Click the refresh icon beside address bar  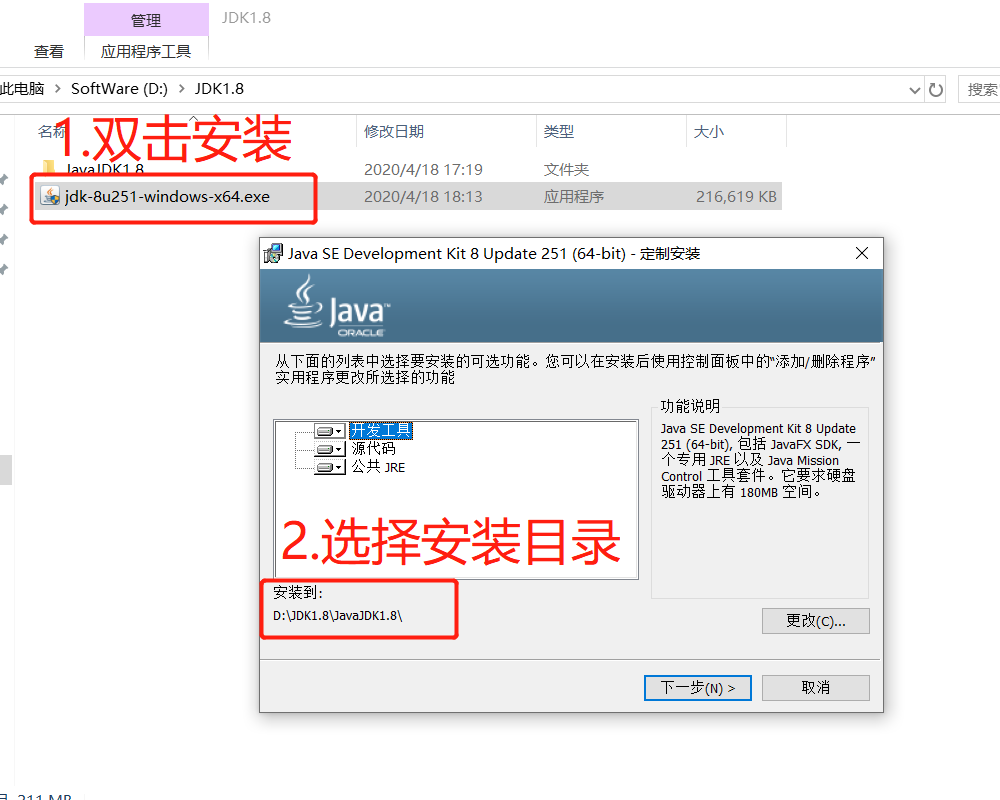pos(936,89)
